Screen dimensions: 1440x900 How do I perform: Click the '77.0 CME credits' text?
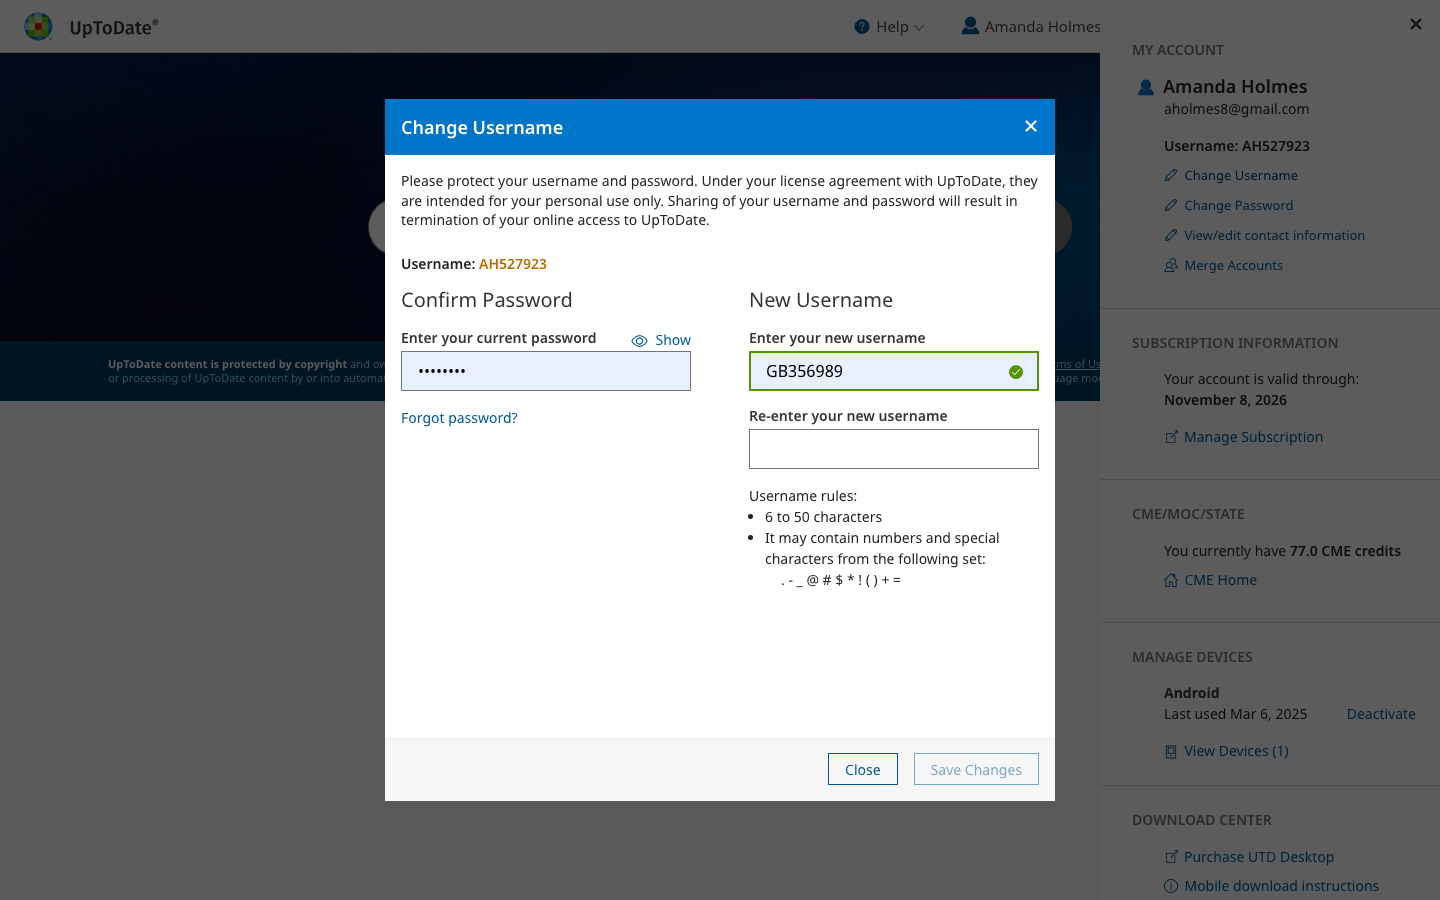(1345, 551)
